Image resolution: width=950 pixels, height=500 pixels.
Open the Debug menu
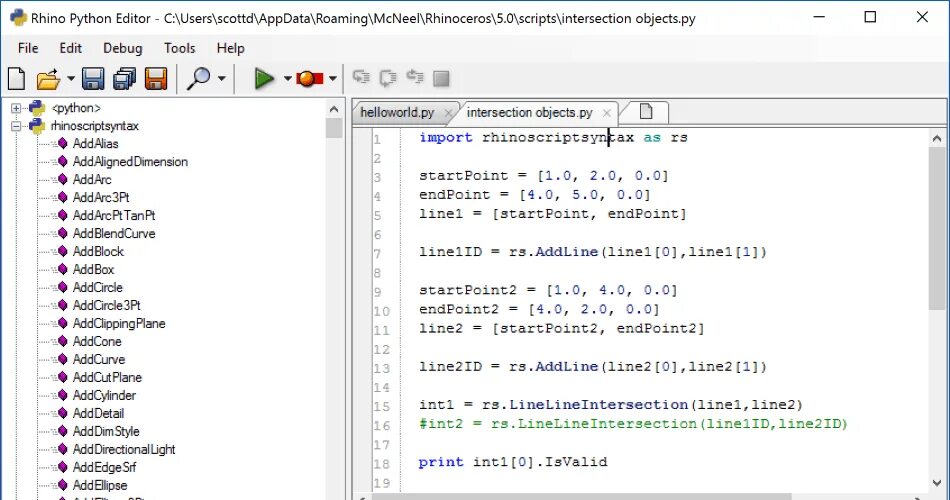122,48
